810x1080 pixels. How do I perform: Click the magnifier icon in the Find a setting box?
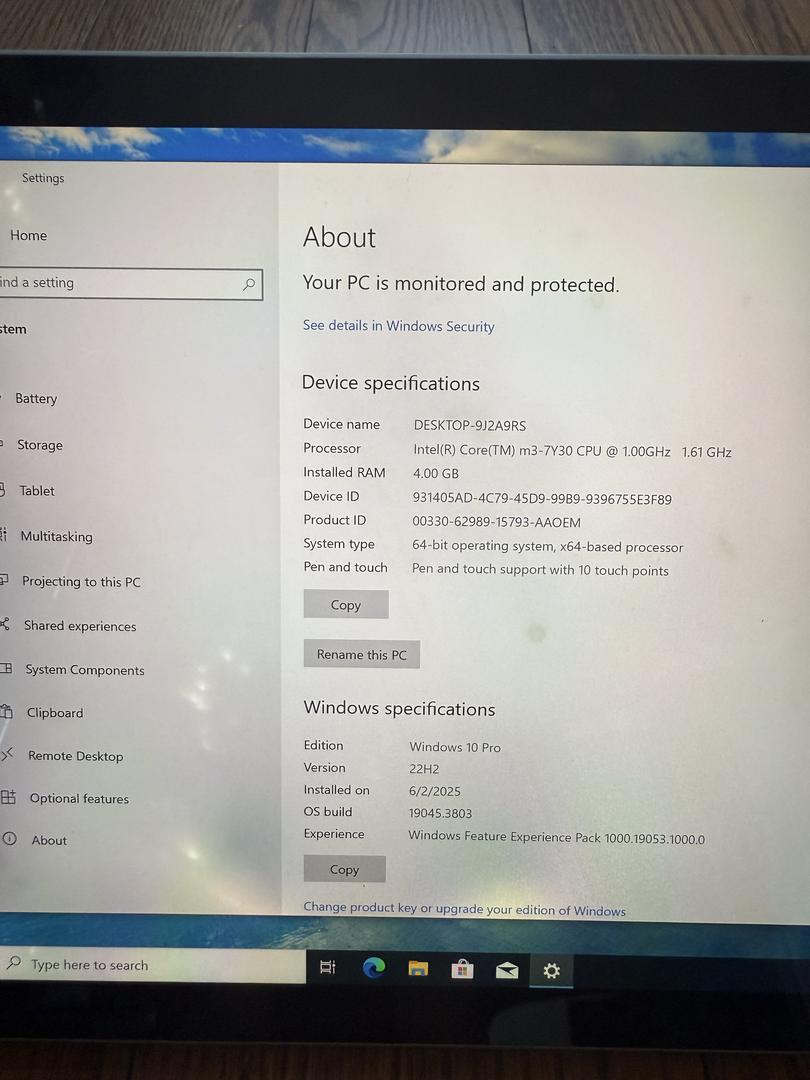click(249, 284)
